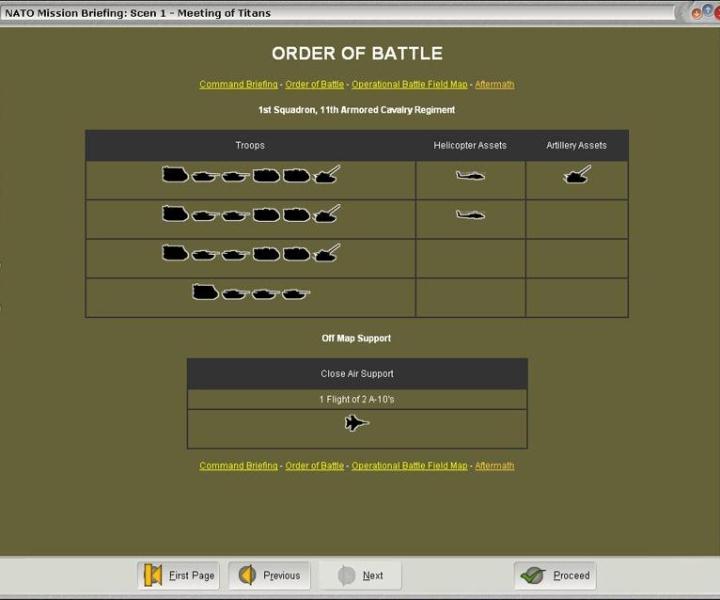Click the Troops column header
The image size is (720, 600).
pos(250,145)
